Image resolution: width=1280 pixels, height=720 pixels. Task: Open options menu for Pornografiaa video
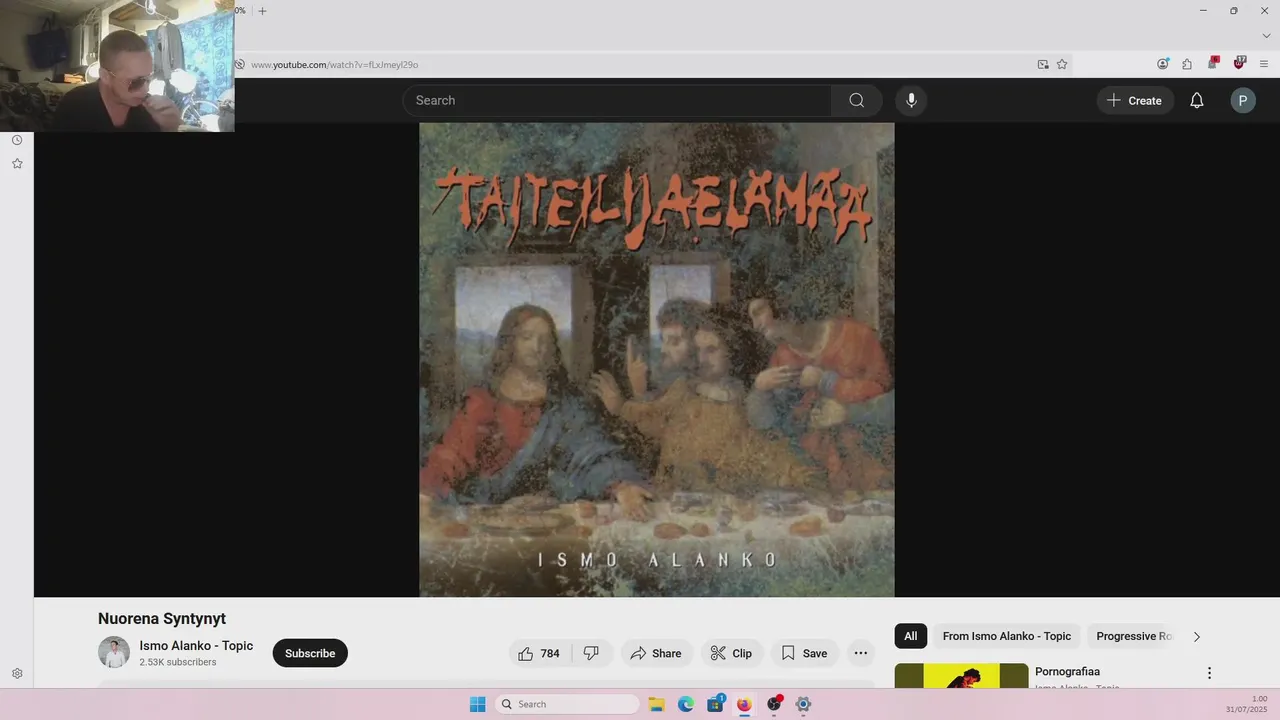(1209, 673)
